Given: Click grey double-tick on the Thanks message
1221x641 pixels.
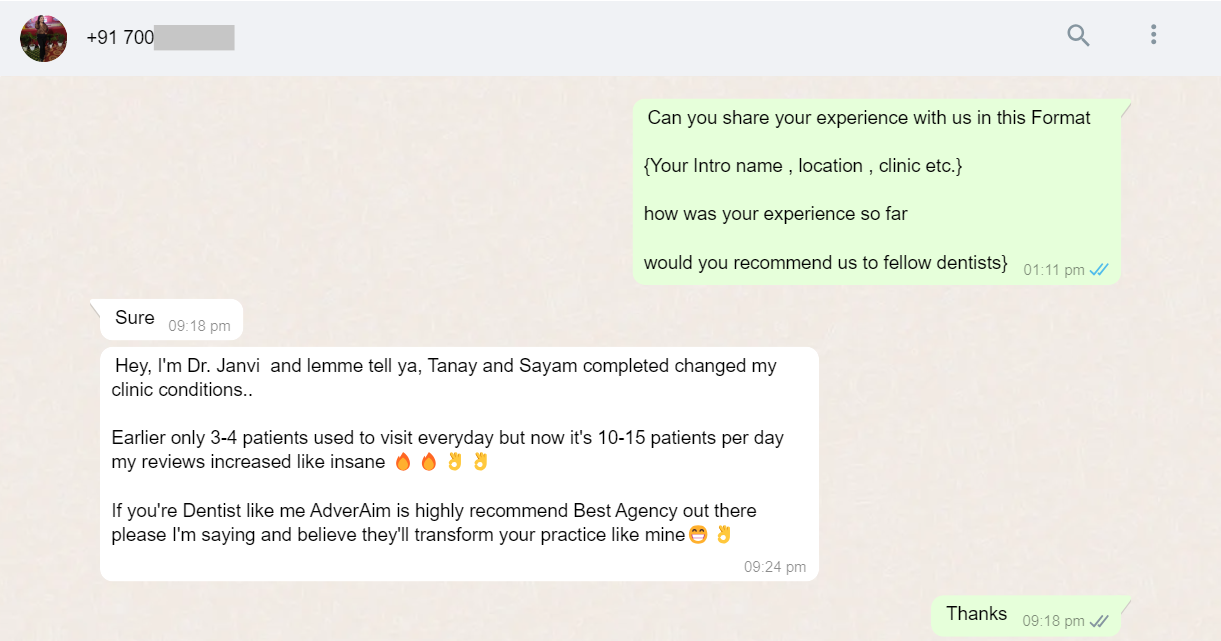Looking at the screenshot, I should click(x=1099, y=621).
